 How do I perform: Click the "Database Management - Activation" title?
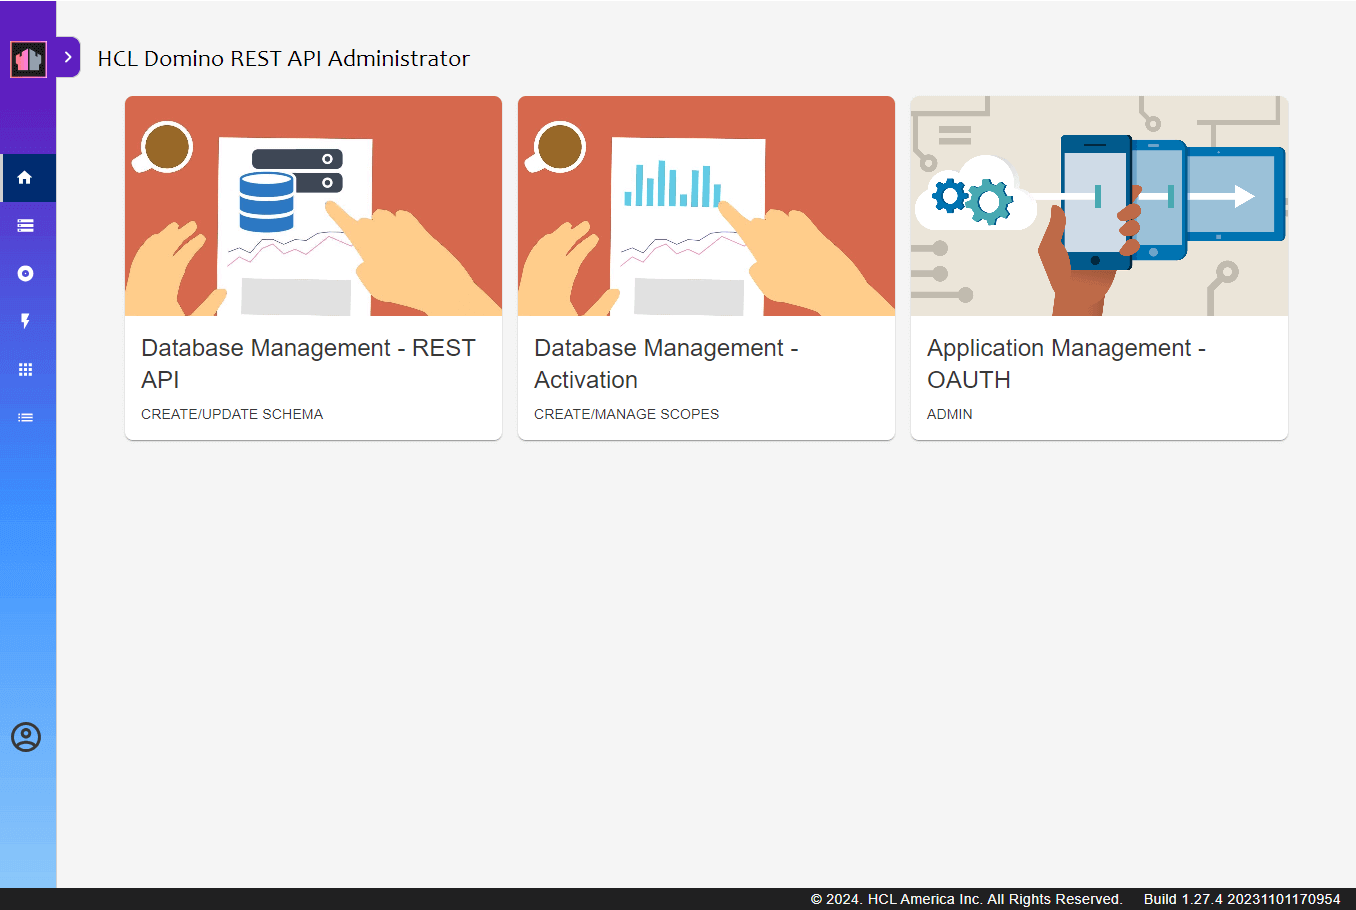(x=666, y=364)
